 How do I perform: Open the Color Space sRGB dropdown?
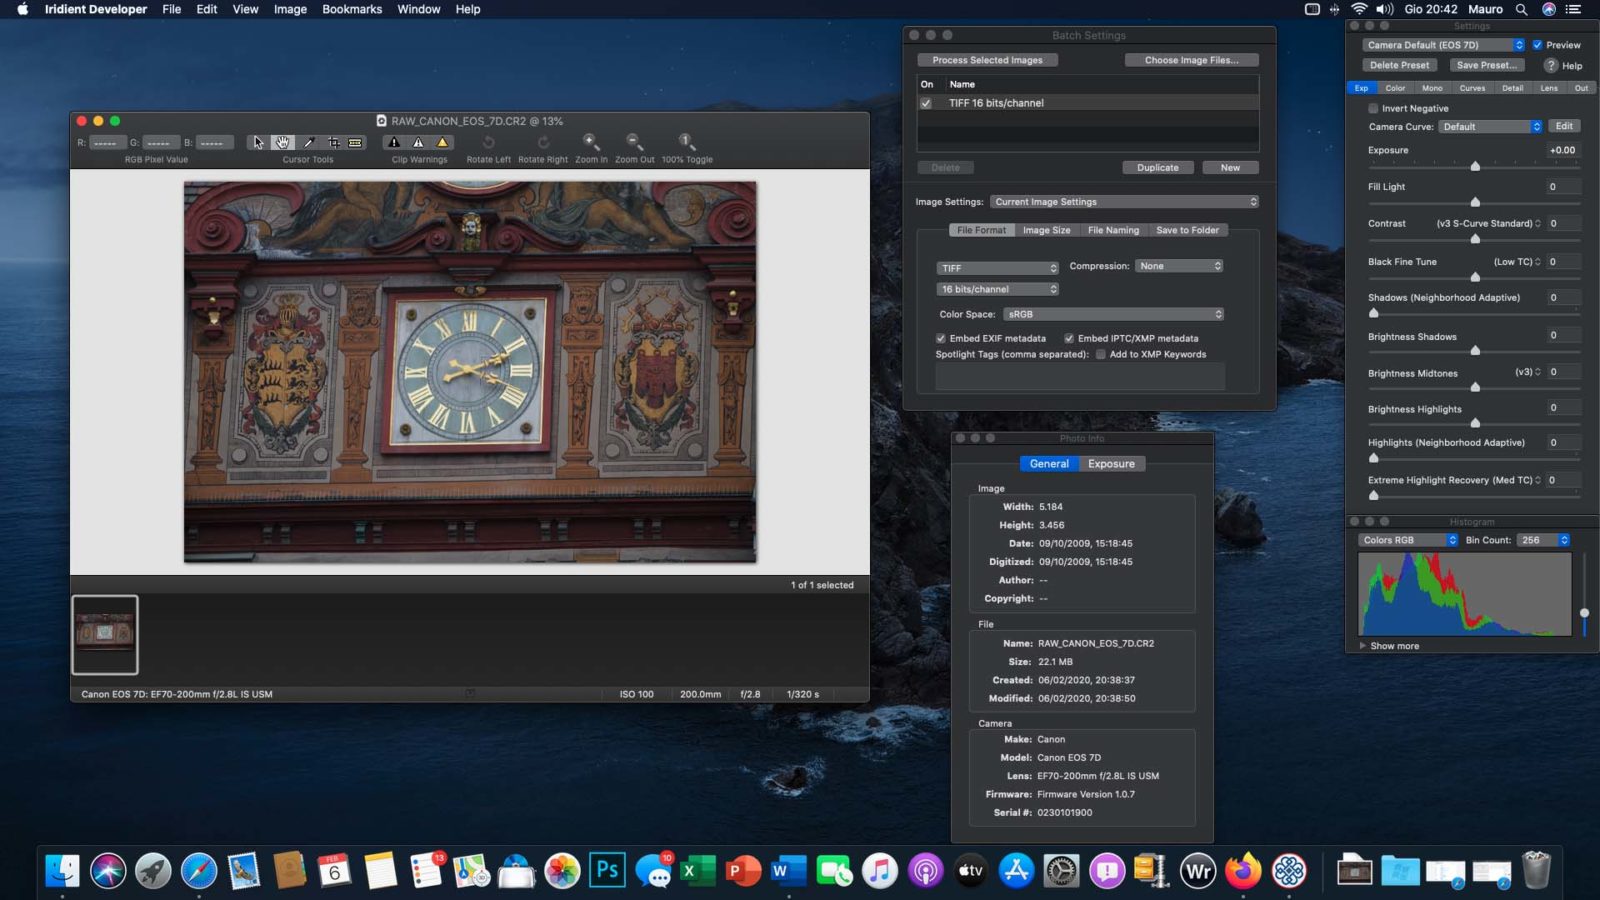[x=1113, y=314]
